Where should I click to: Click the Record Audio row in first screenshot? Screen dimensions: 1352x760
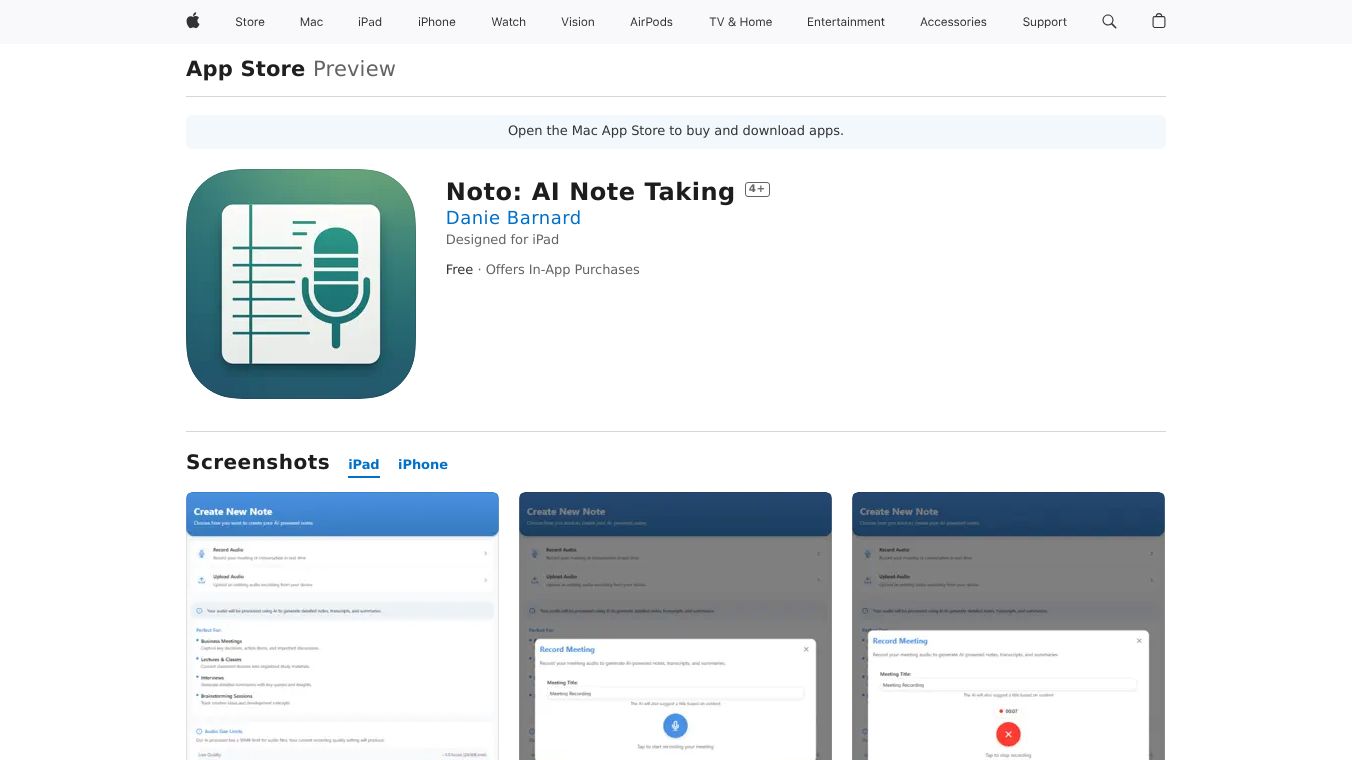pos(342,552)
